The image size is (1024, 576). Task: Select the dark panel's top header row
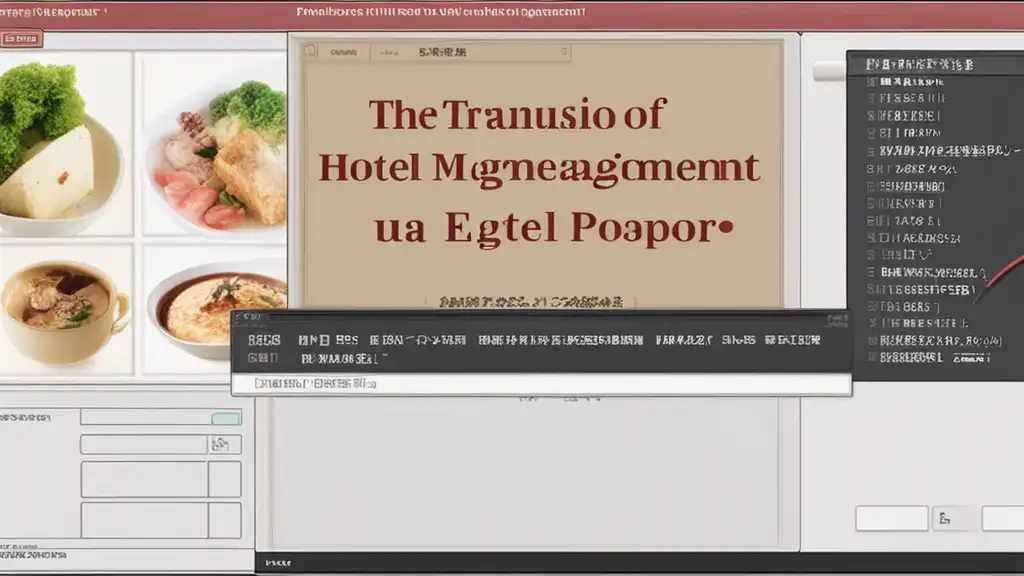935,64
